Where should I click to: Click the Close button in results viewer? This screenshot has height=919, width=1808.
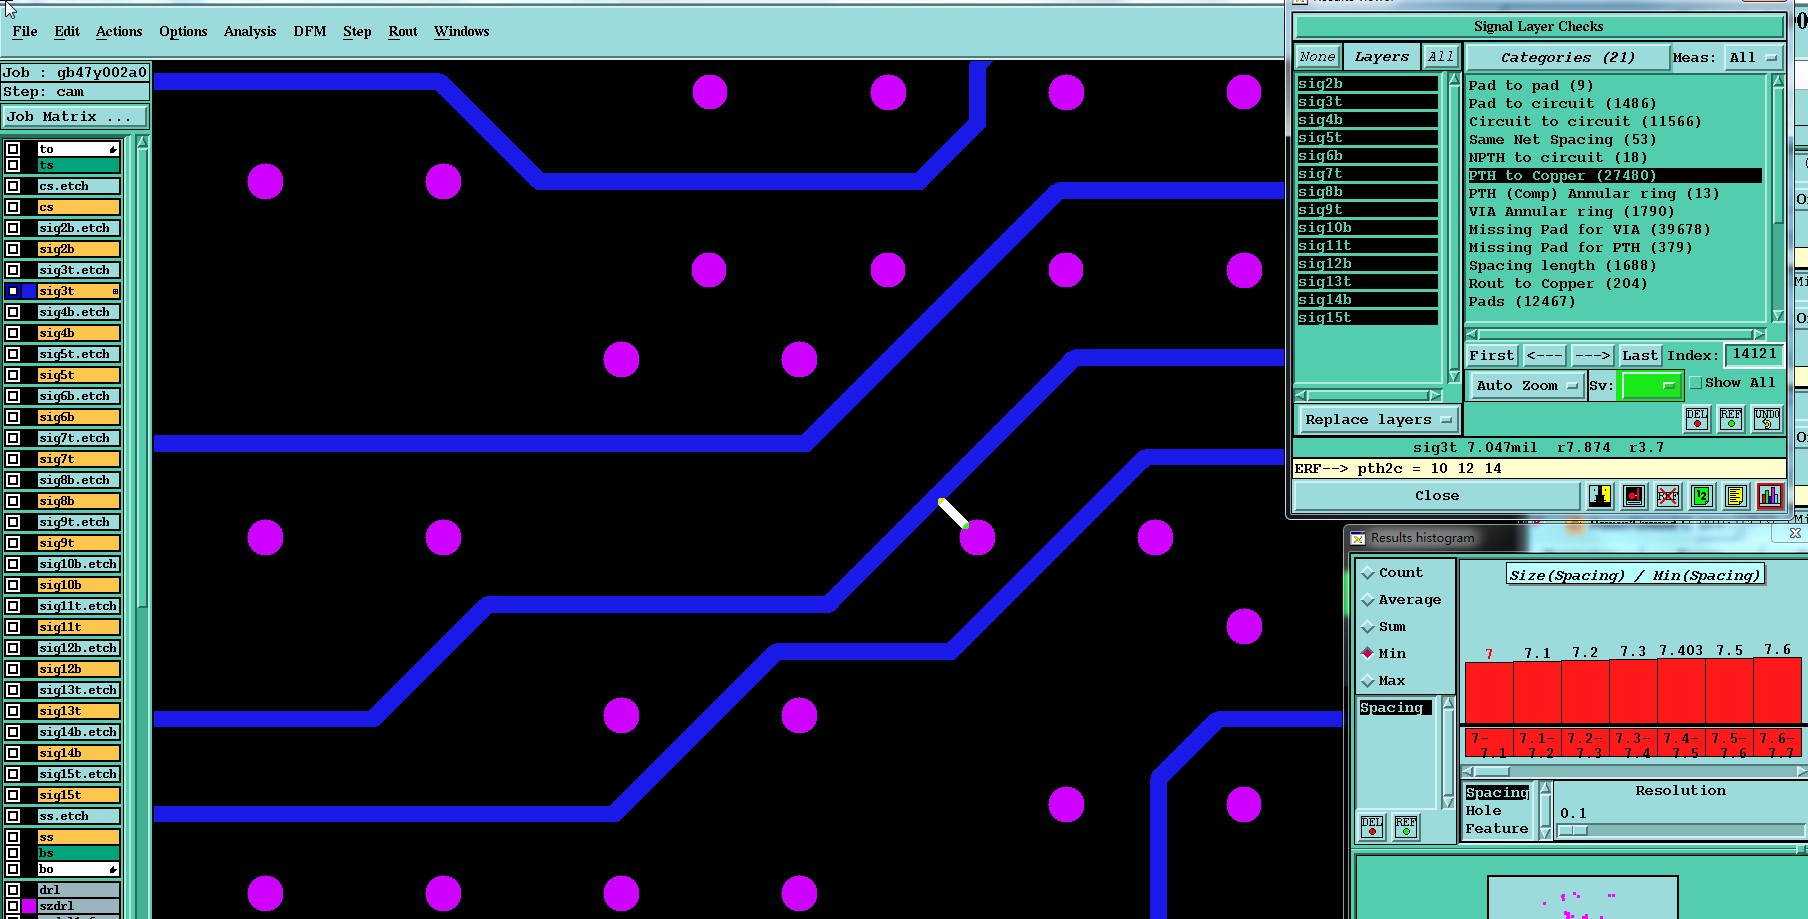pos(1437,496)
